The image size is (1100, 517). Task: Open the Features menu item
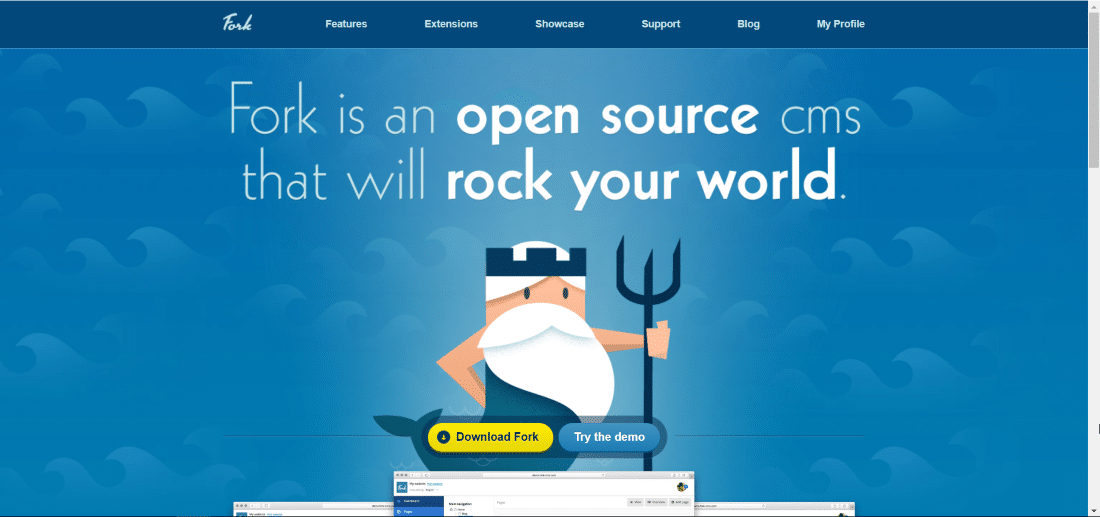coord(346,24)
